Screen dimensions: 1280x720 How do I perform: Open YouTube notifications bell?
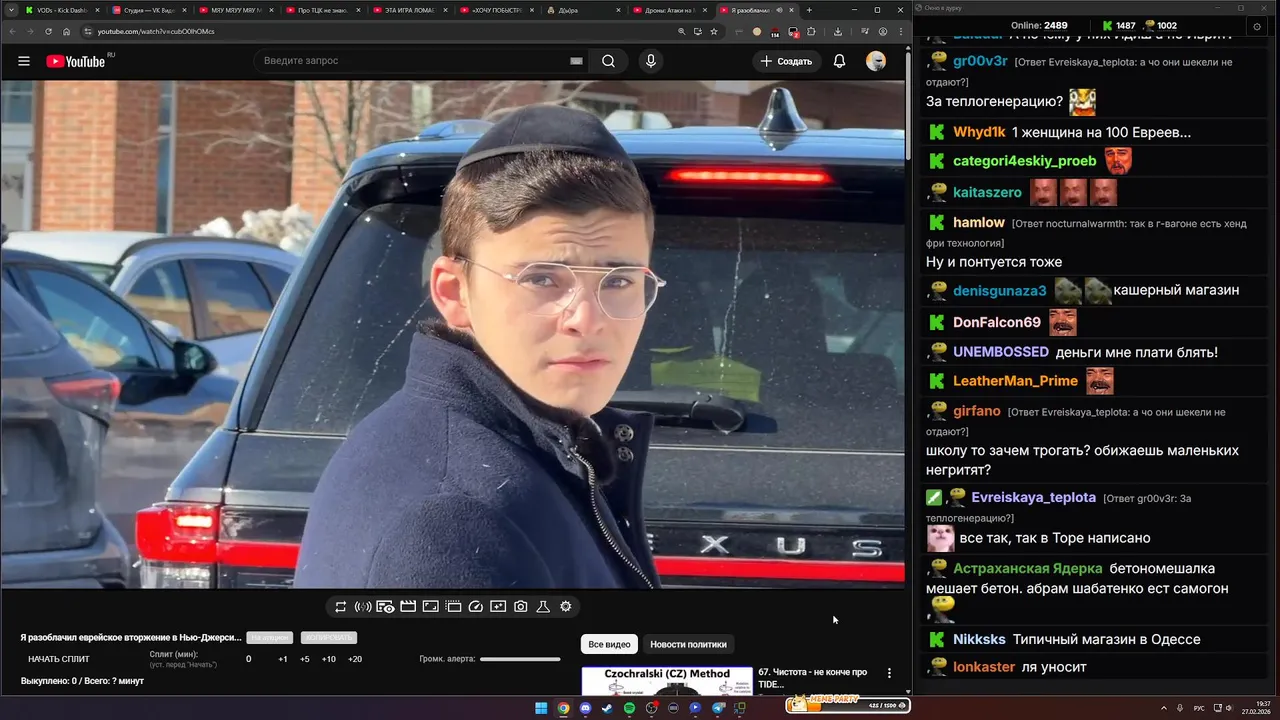[839, 61]
